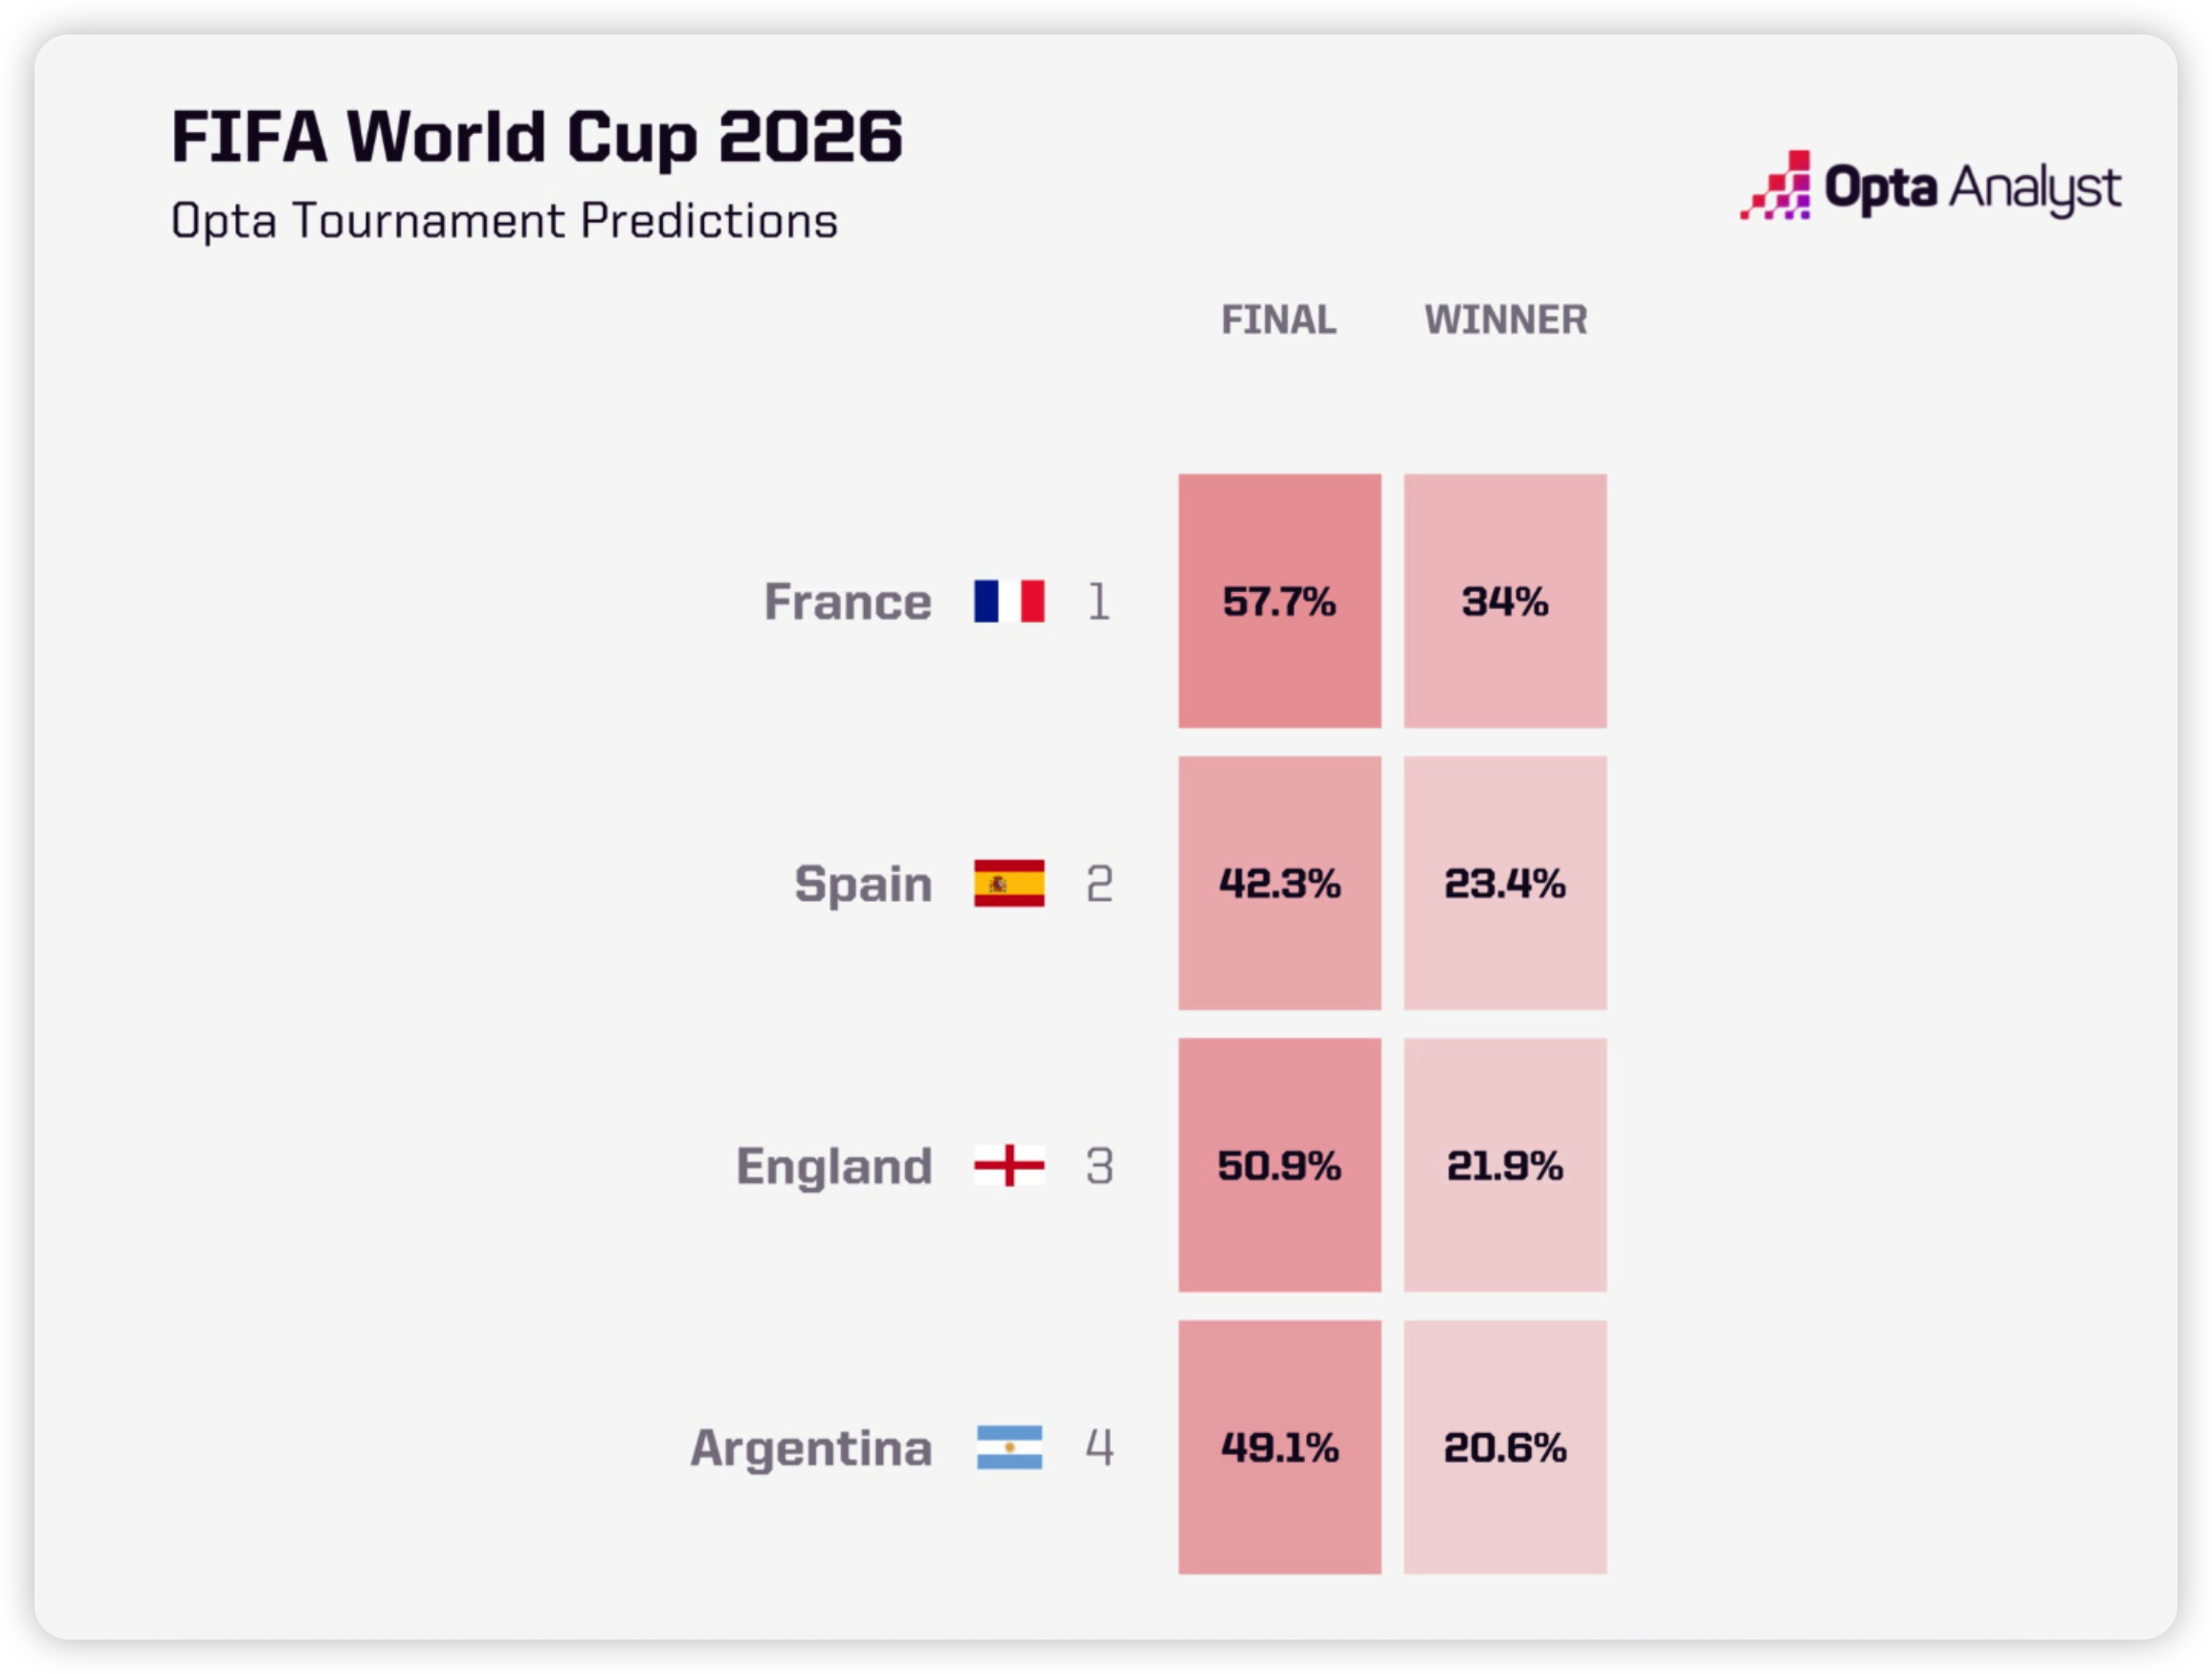This screenshot has width=2212, height=1674.
Task: Click Spain's 42.3% final probability cell
Action: (x=1280, y=883)
